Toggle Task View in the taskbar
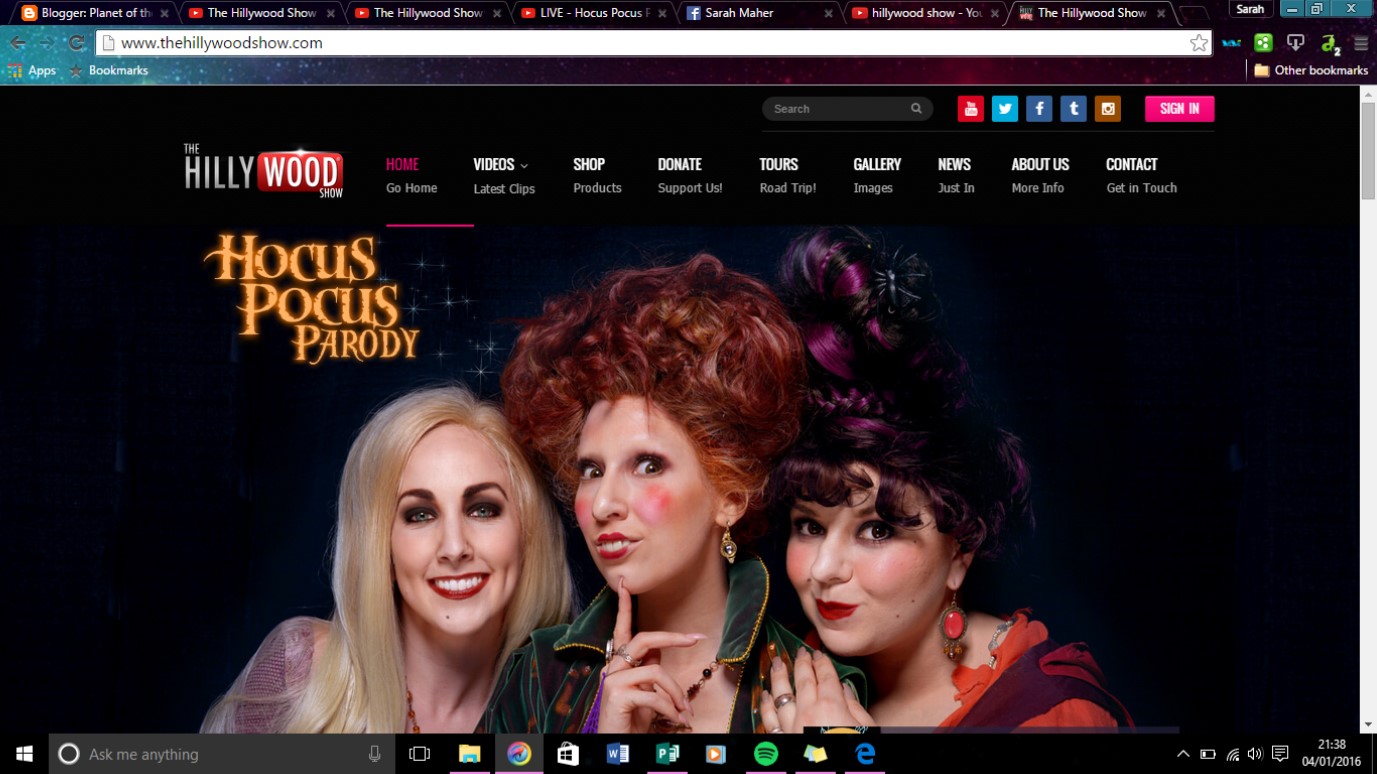Viewport: 1377px width, 774px height. [419, 753]
